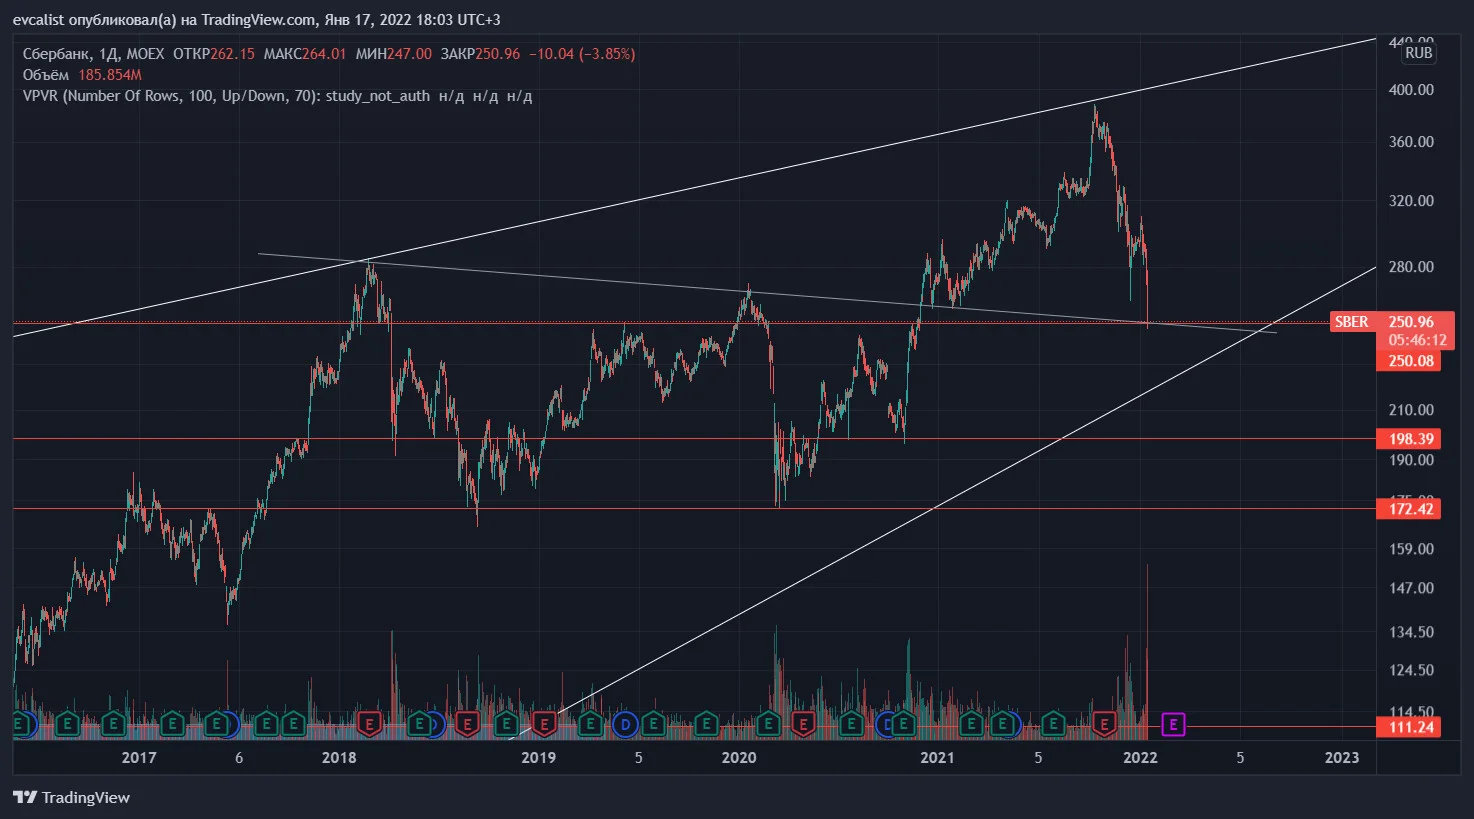The height and width of the screenshot is (819, 1474).
Task: Click the evcalist publication header text
Action: pyautogui.click(x=257, y=19)
